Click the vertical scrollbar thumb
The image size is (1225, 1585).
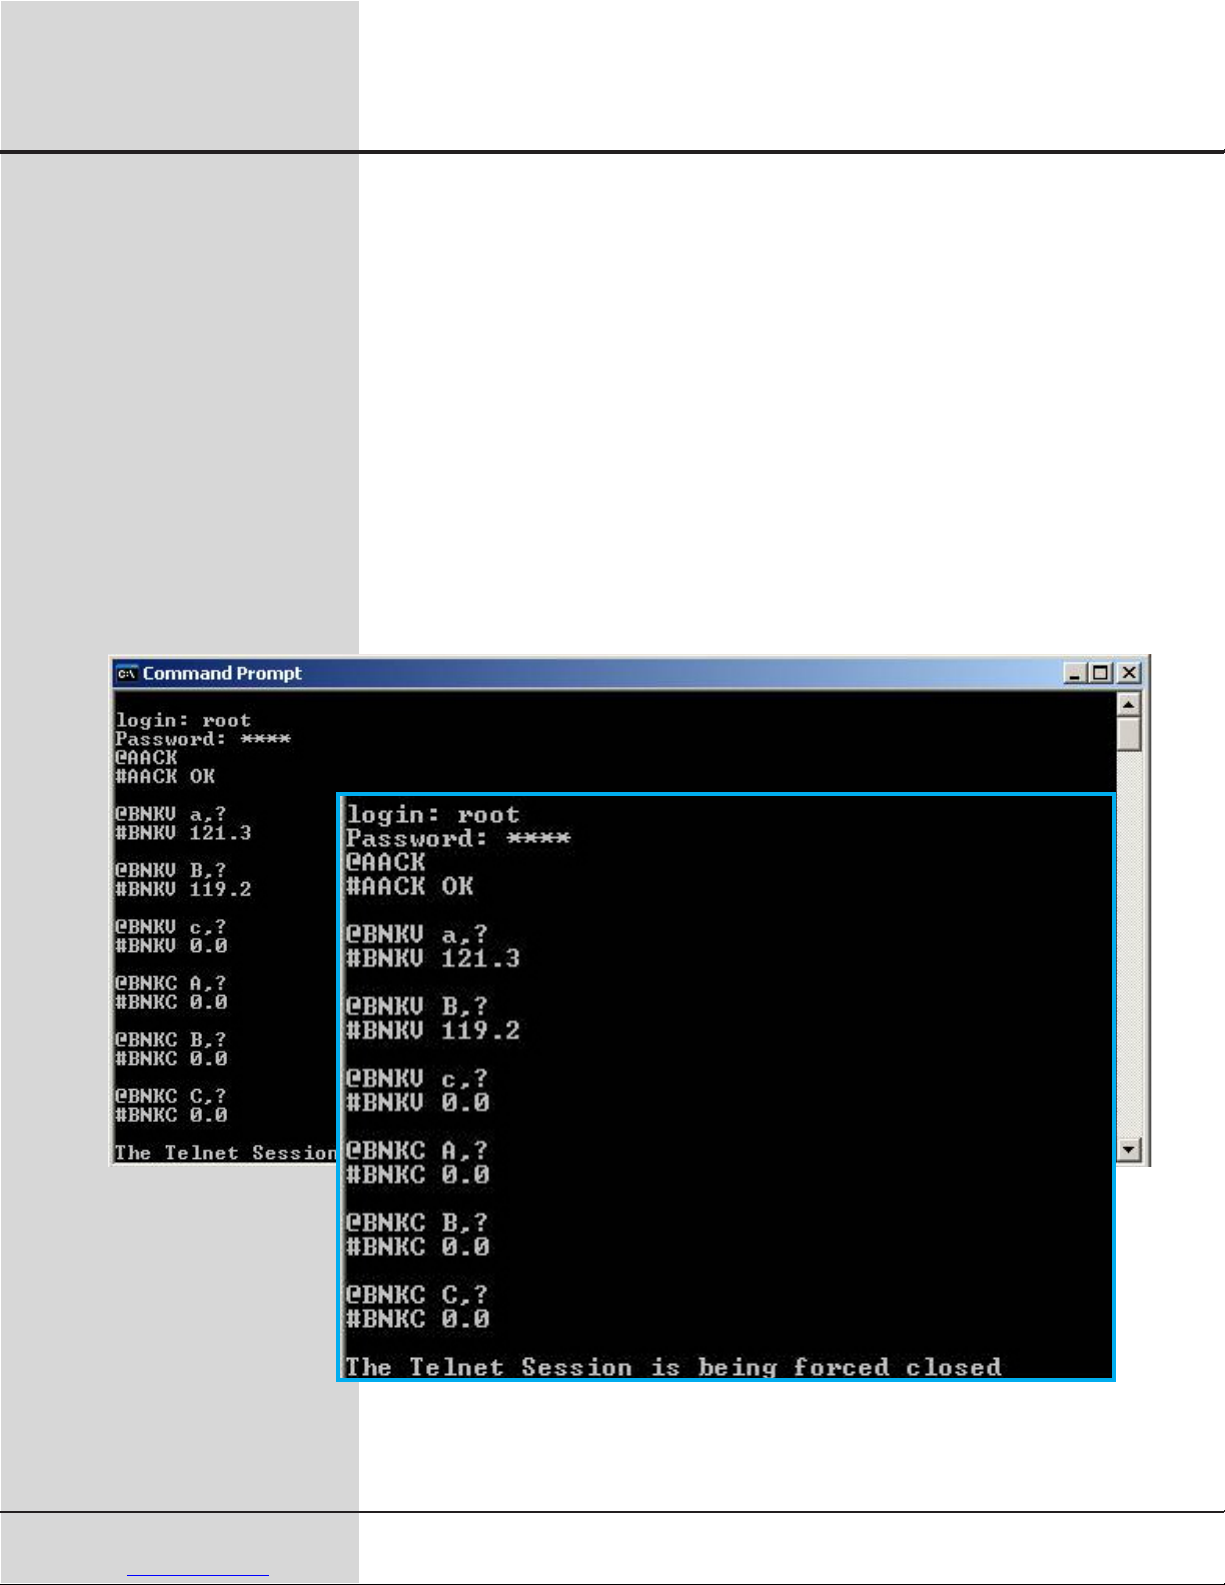click(1128, 733)
